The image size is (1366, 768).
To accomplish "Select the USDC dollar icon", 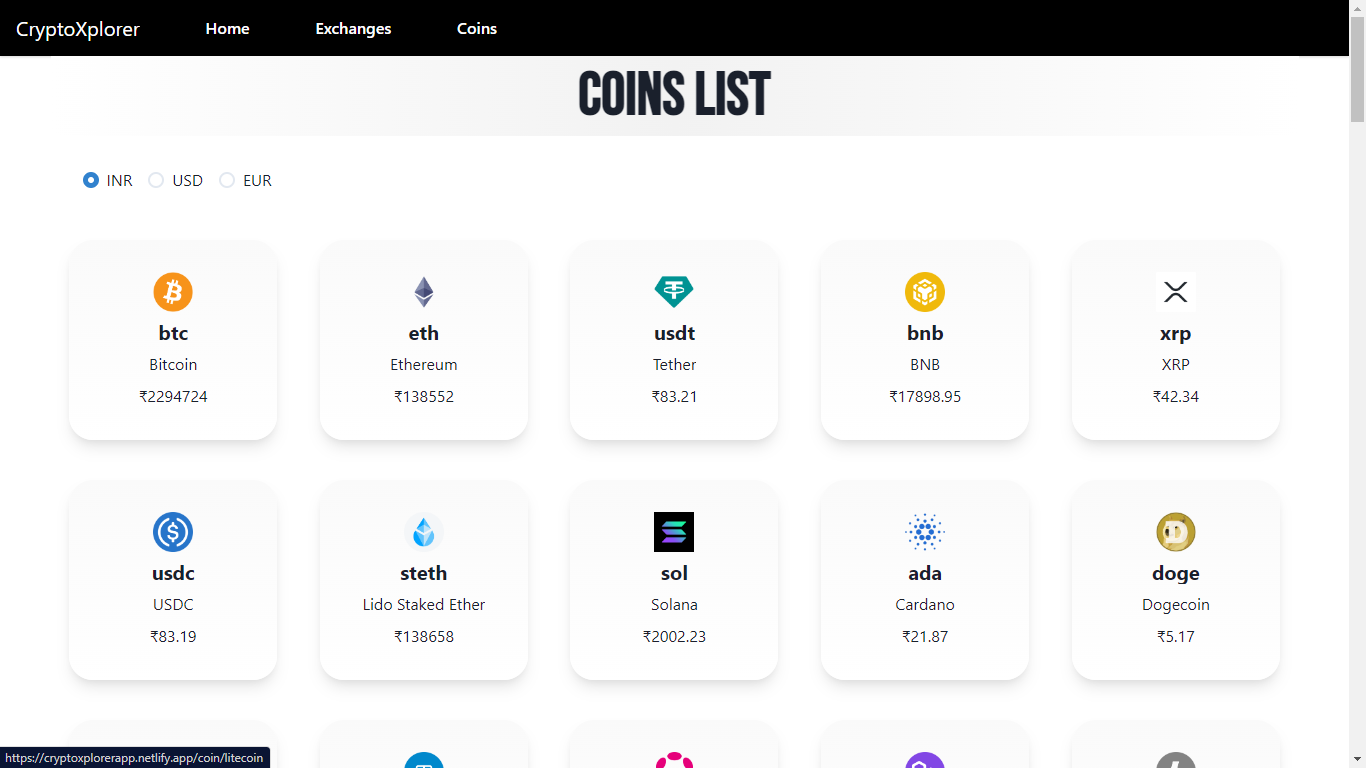I will (173, 532).
